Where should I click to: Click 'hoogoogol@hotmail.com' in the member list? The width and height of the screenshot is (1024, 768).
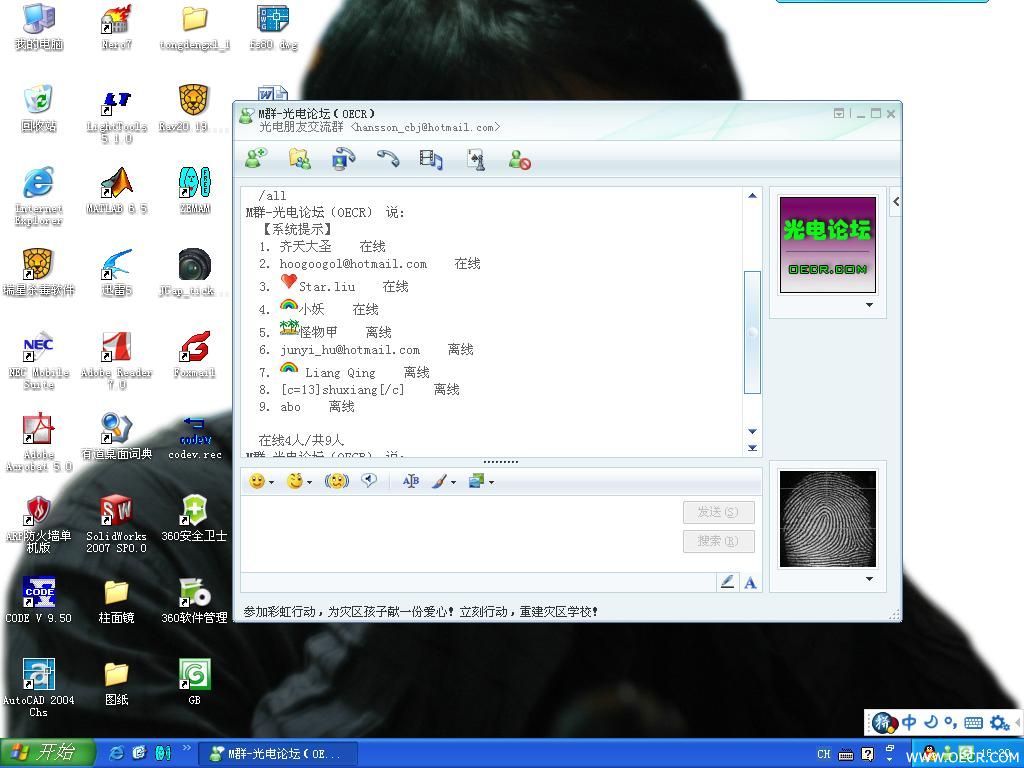(353, 264)
